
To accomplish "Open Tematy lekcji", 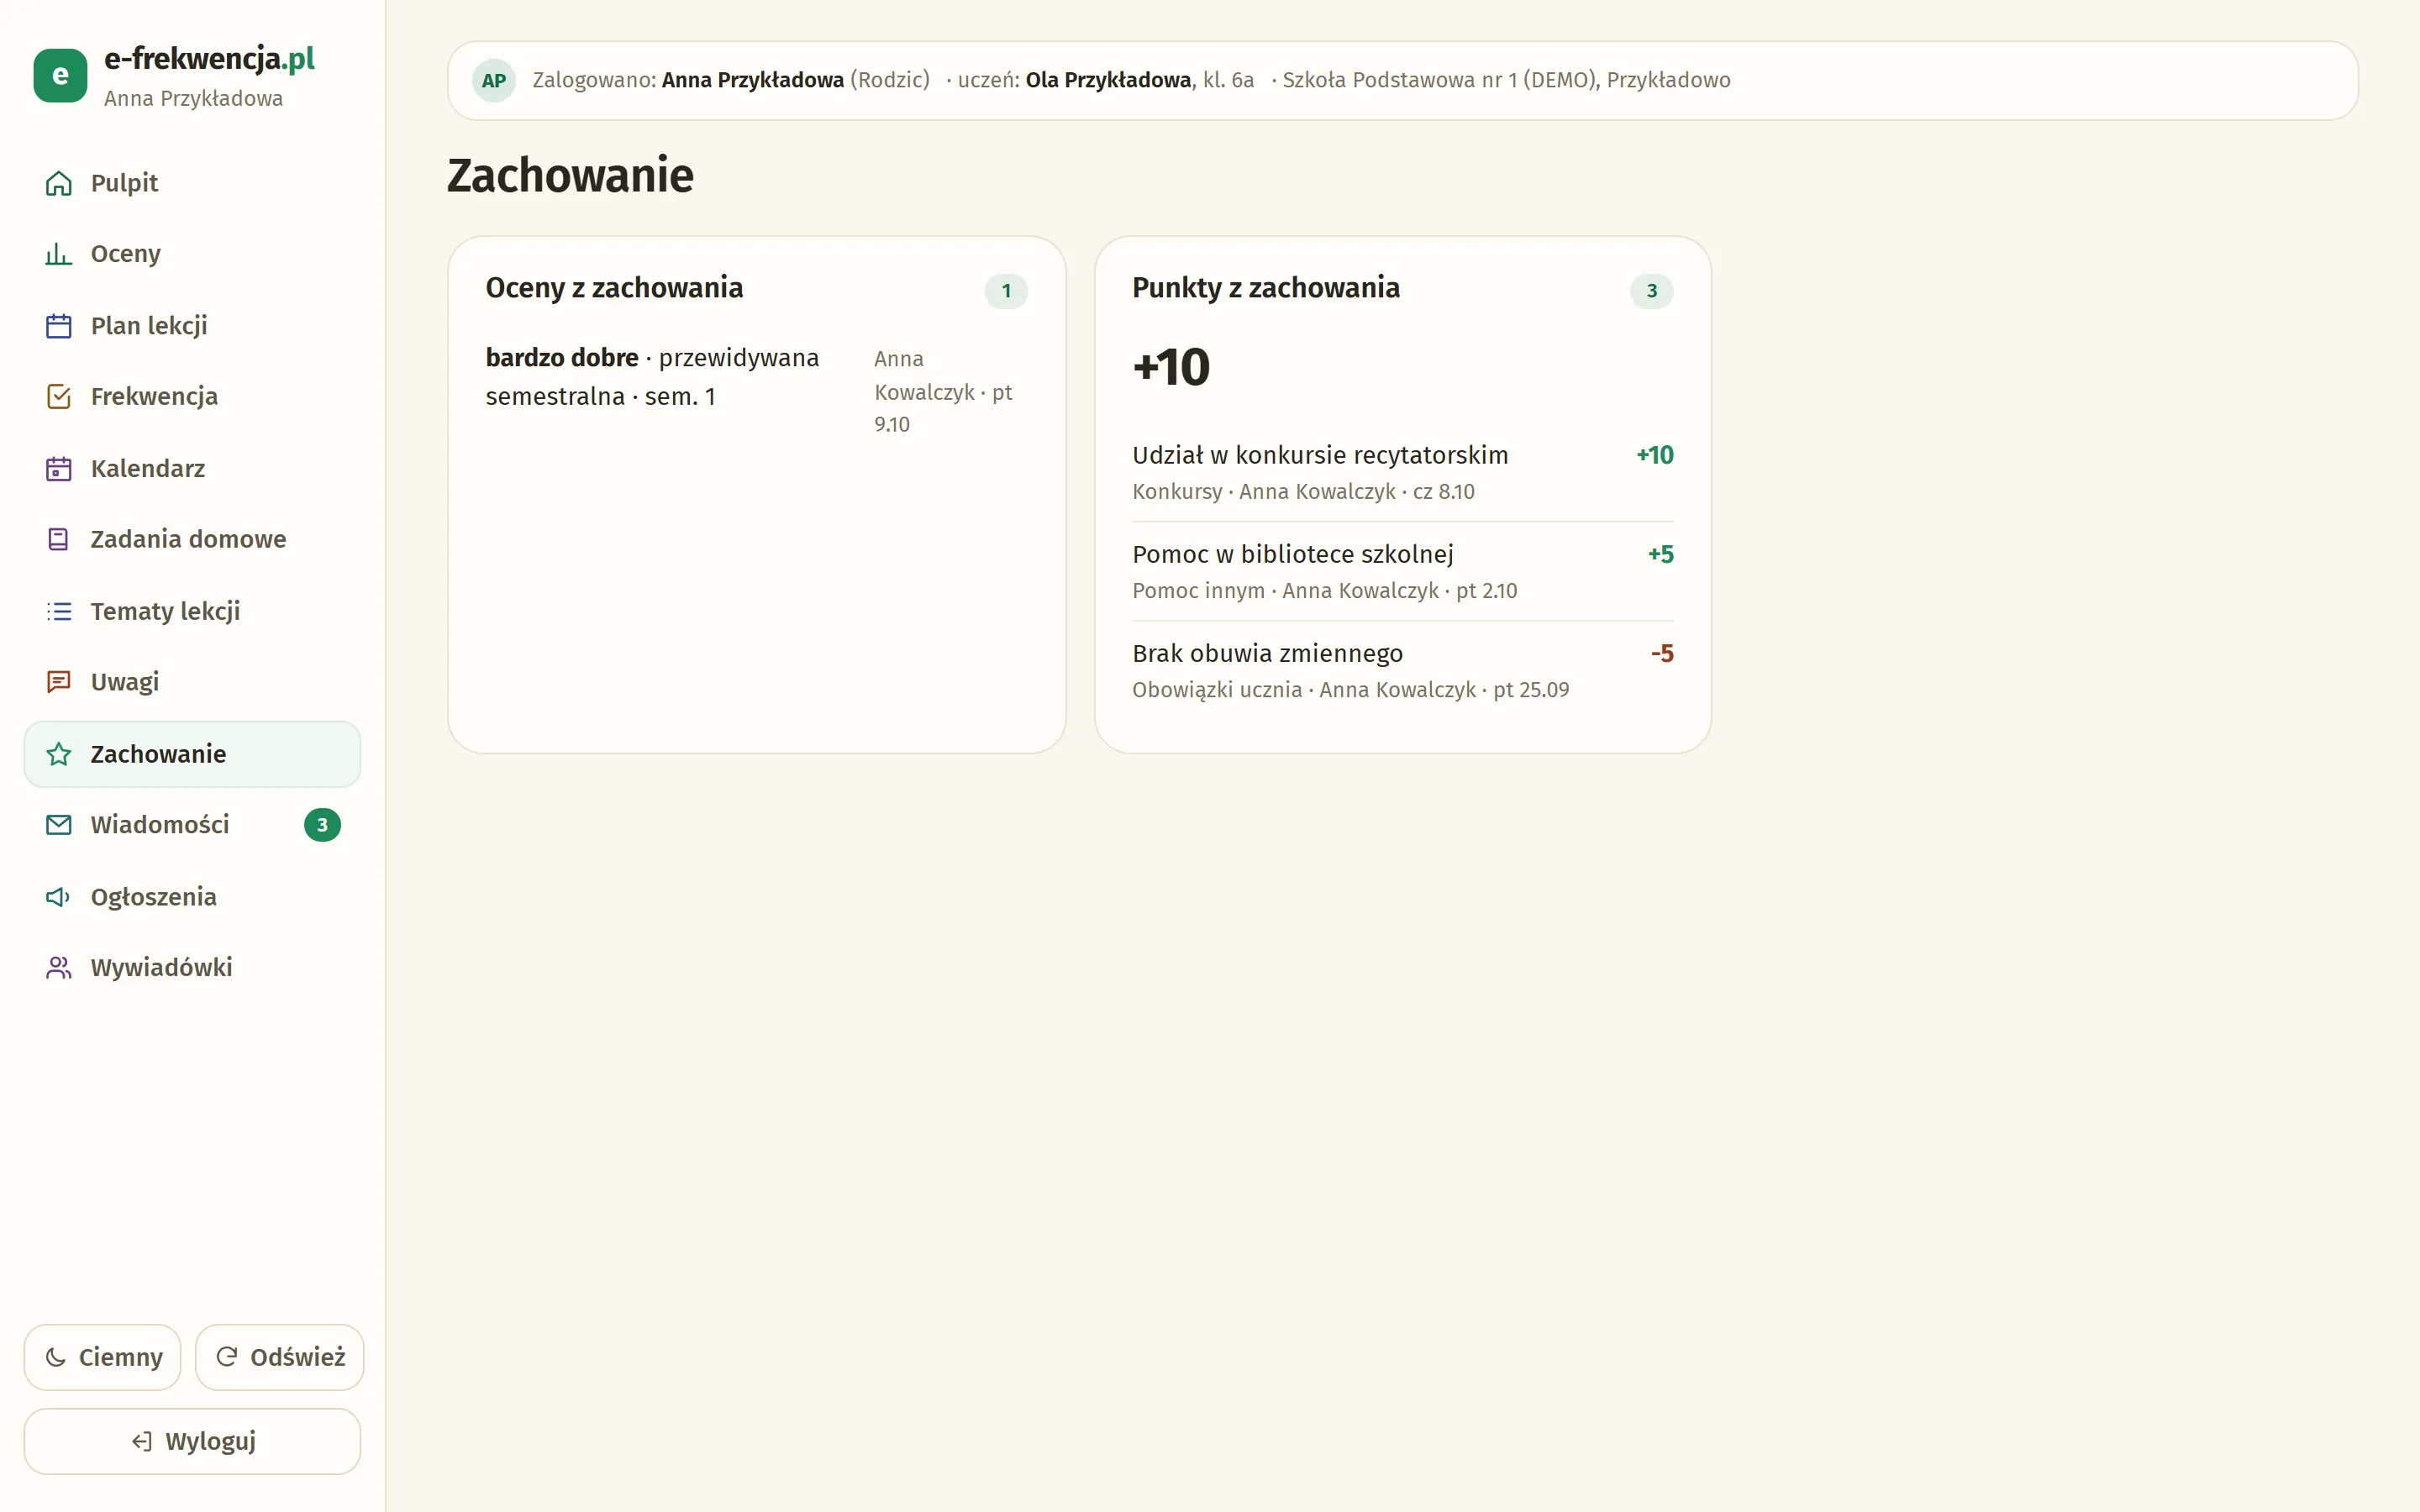I will pyautogui.click(x=192, y=611).
